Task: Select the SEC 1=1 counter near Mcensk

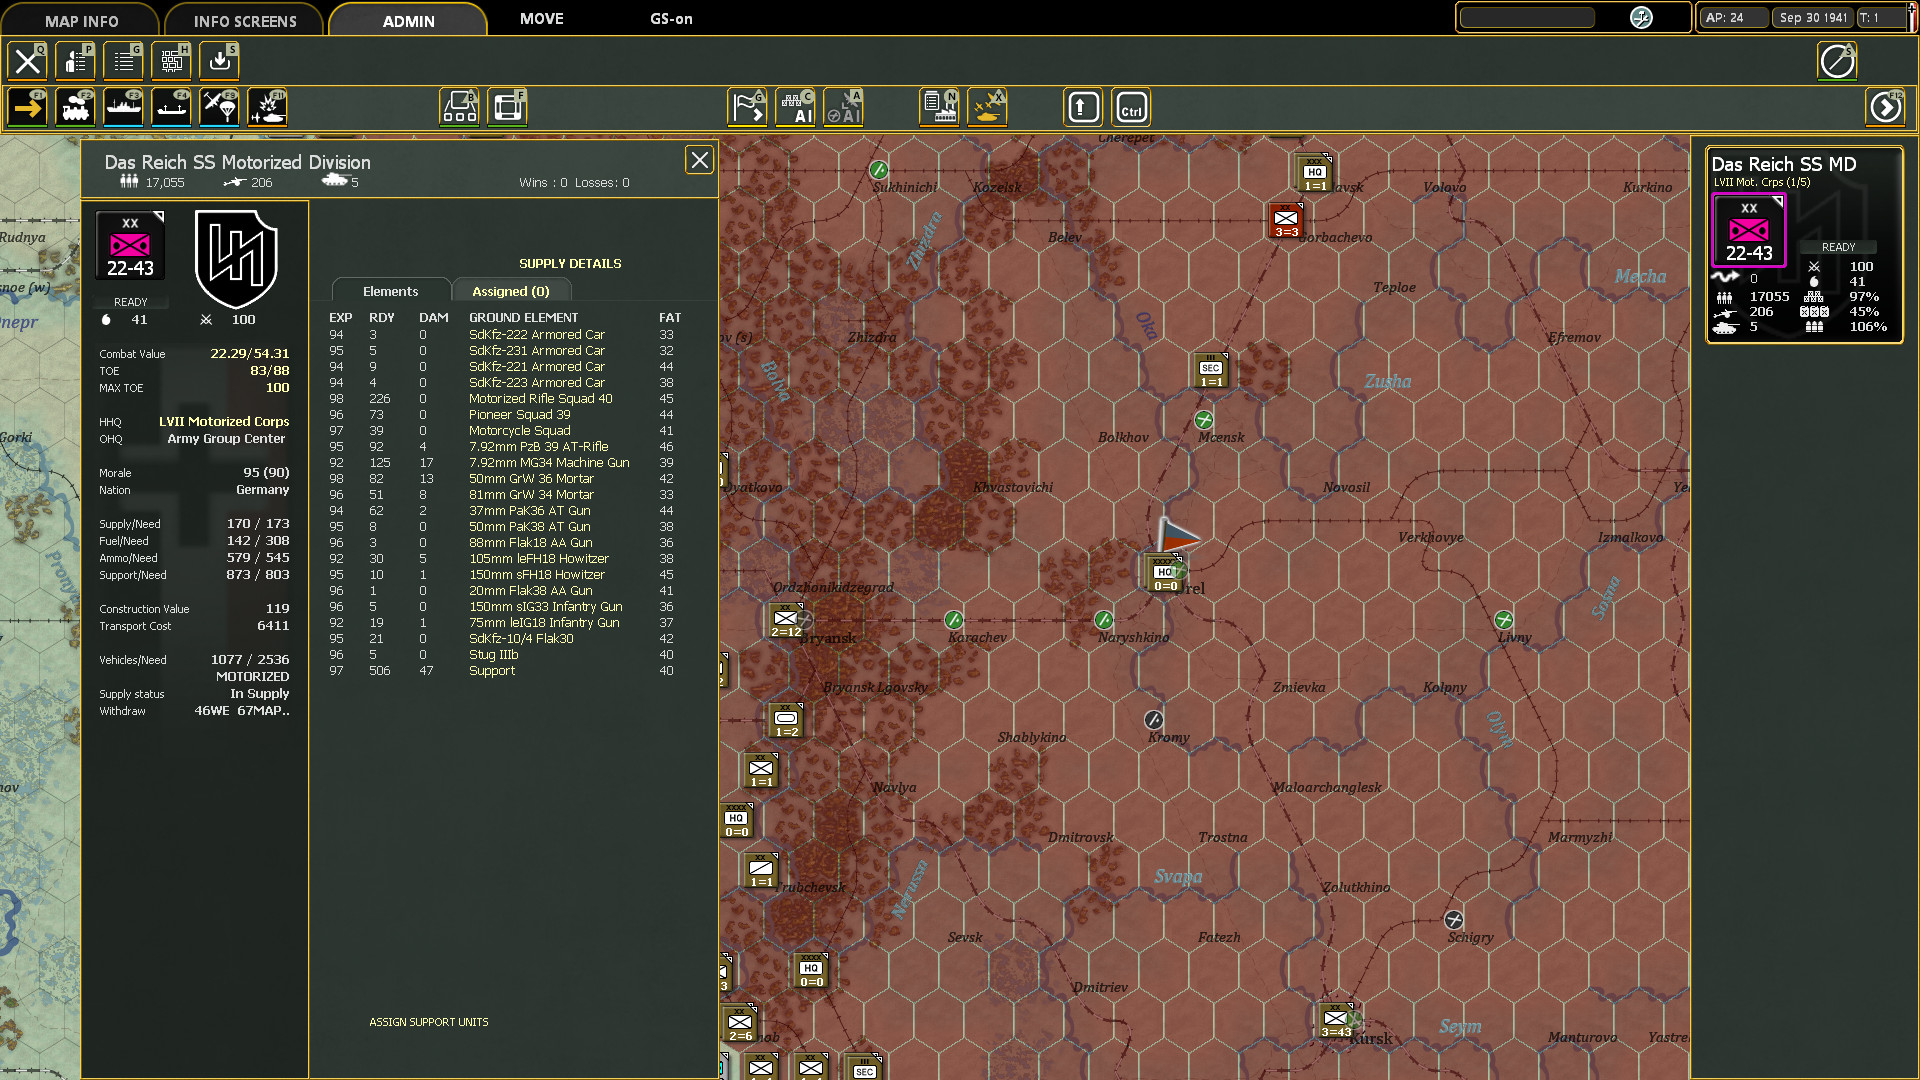Action: click(x=1211, y=371)
